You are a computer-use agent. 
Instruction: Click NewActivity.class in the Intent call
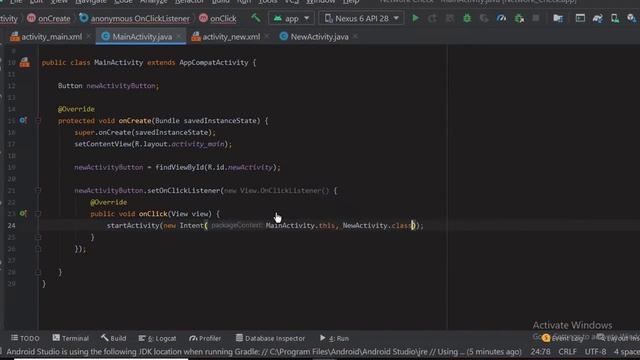[x=377, y=225]
